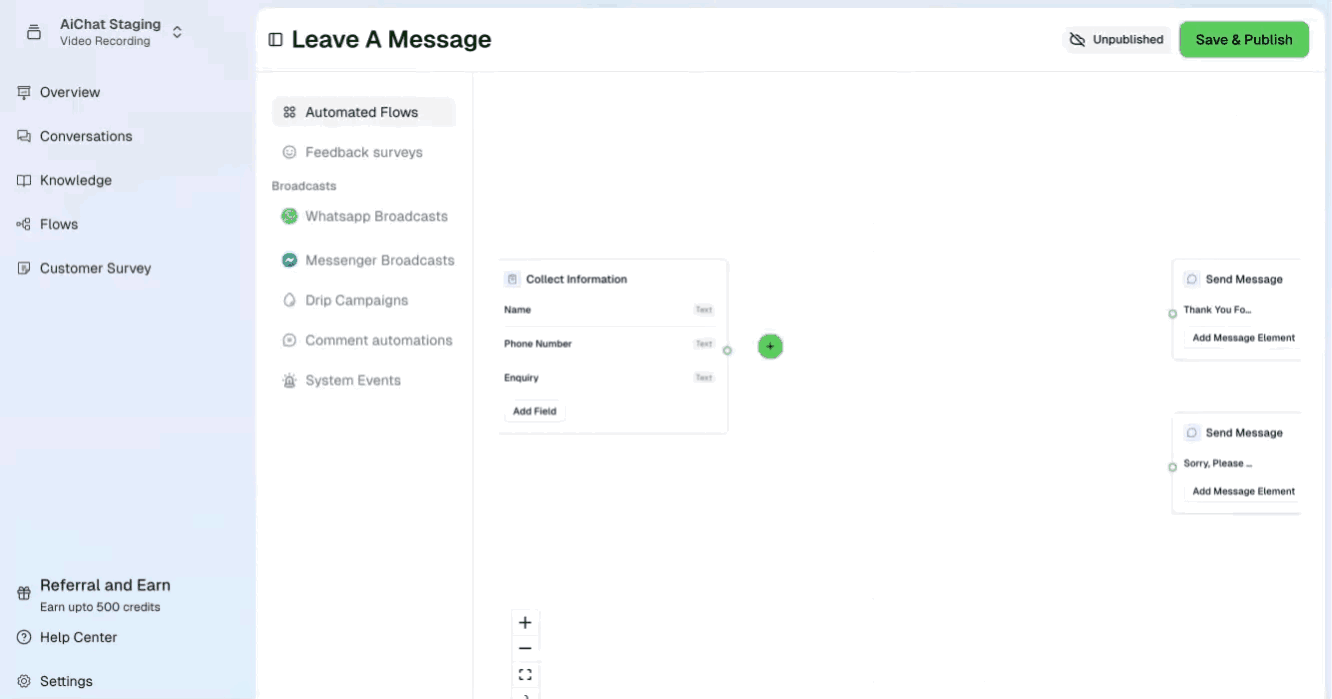The width and height of the screenshot is (1332, 699).
Task: Click Add Message Element under Thank You message
Action: click(x=1243, y=337)
